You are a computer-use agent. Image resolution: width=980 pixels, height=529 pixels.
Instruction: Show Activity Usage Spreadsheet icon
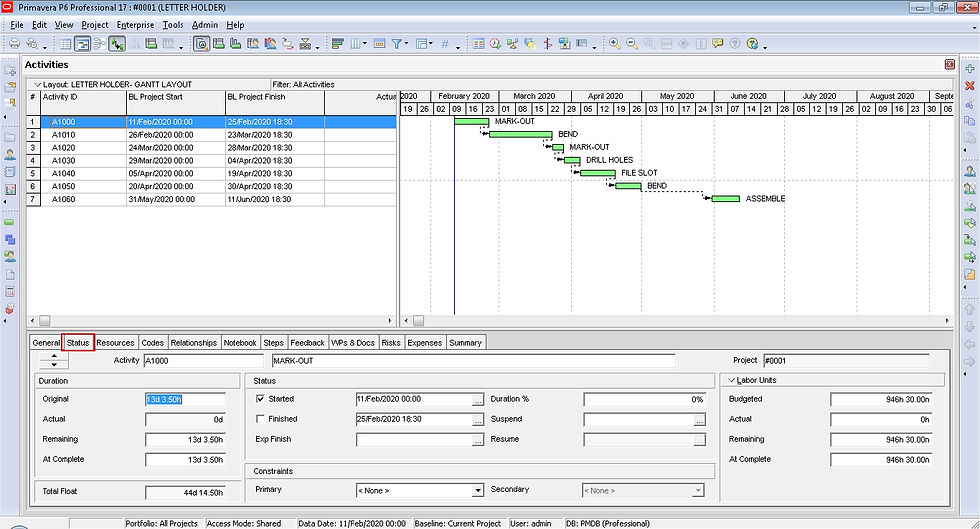coord(219,44)
